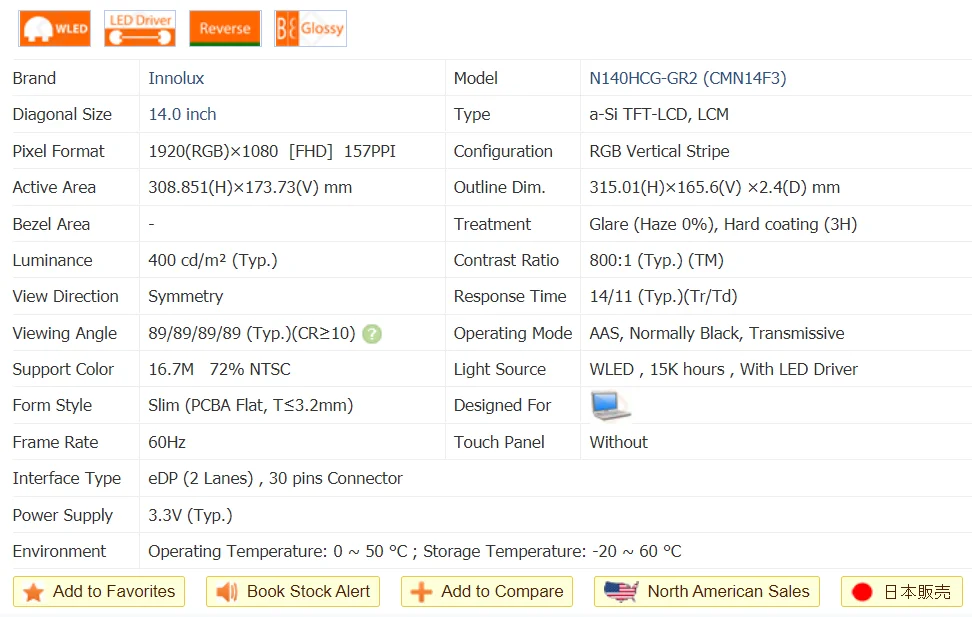Open the Innolux brand link
This screenshot has width=972, height=617.
click(x=176, y=78)
